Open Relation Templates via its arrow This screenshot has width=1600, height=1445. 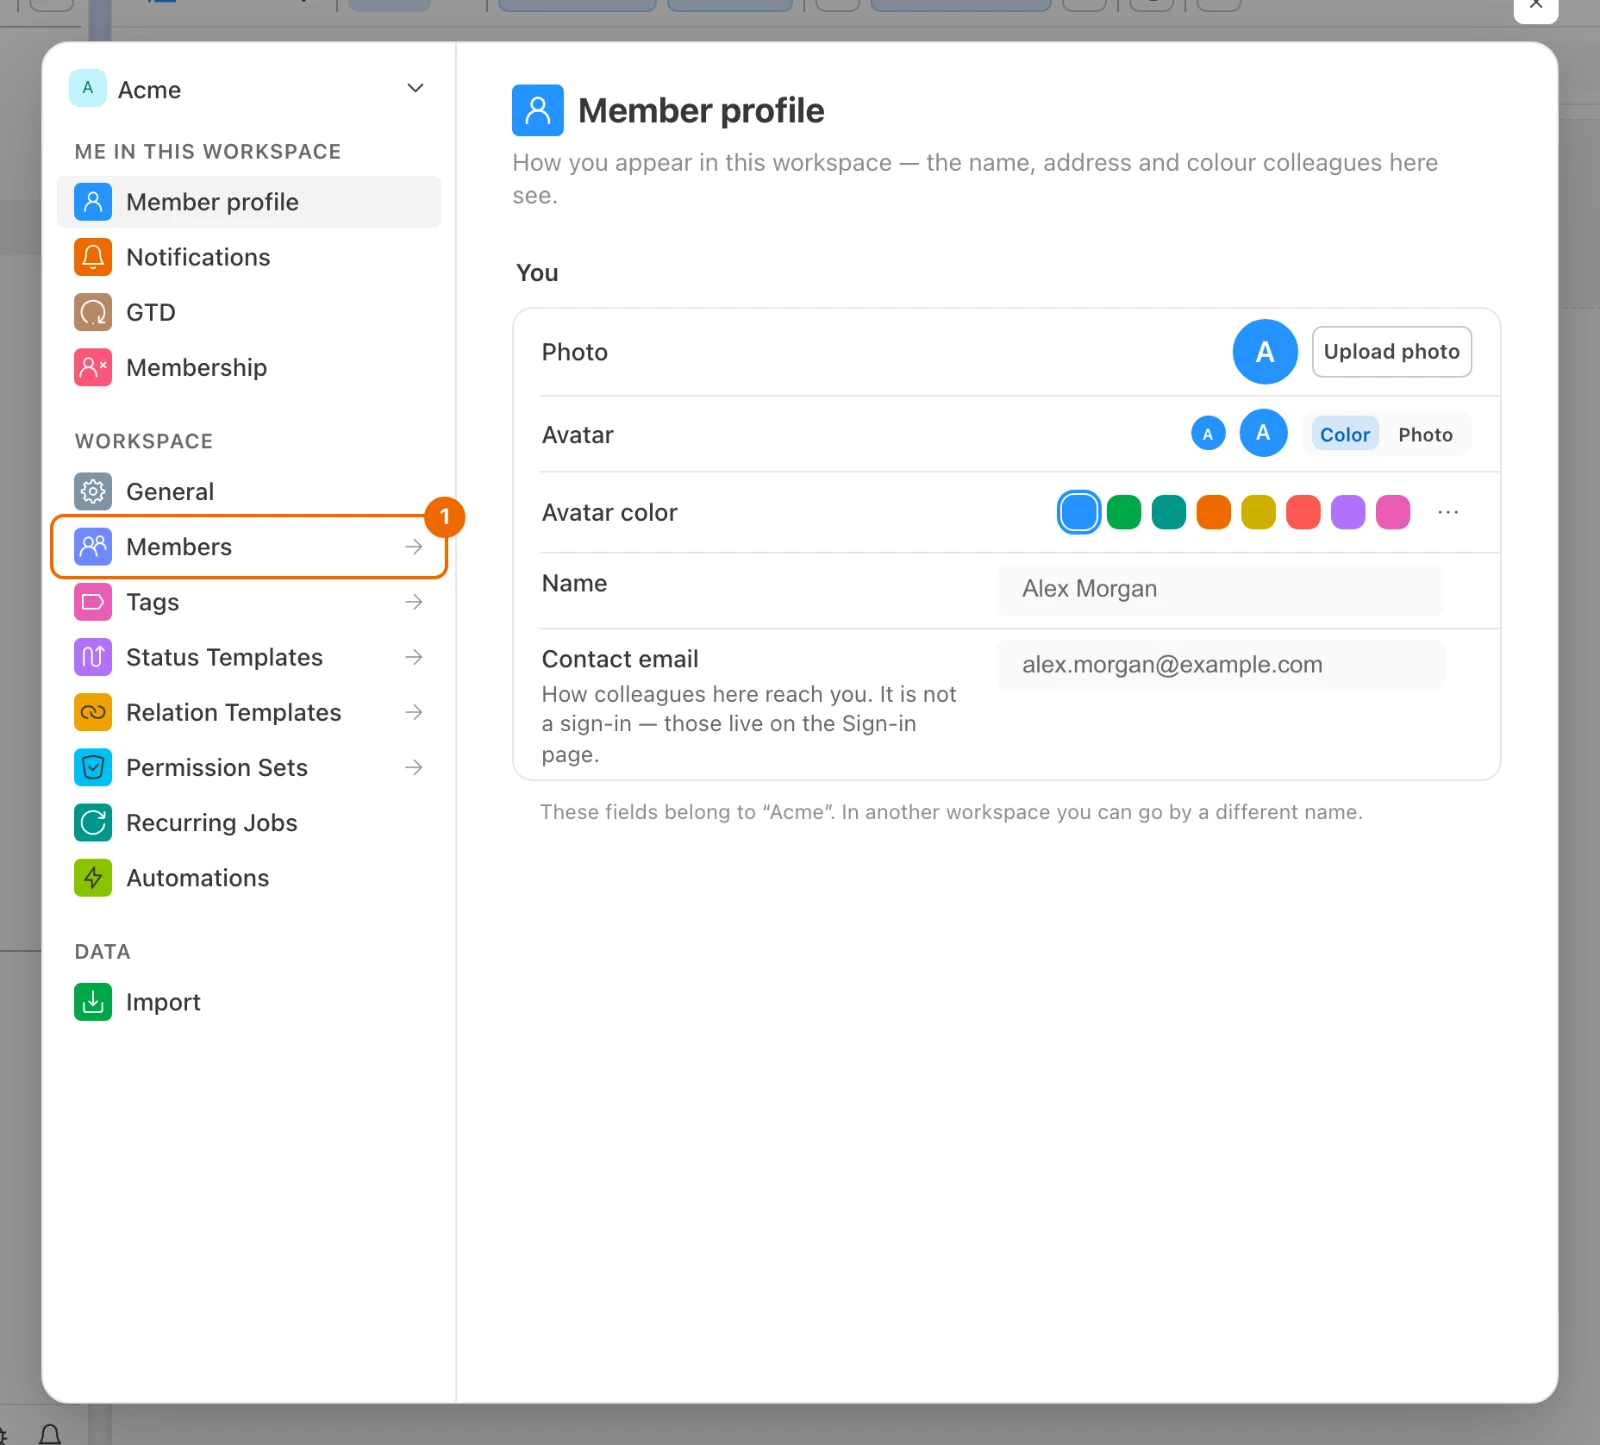(414, 712)
